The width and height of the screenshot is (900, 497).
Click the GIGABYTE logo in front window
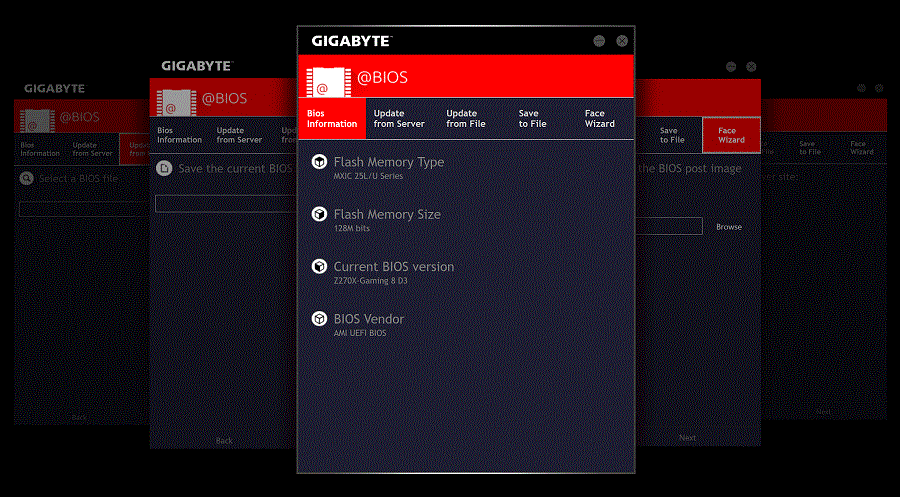[351, 41]
